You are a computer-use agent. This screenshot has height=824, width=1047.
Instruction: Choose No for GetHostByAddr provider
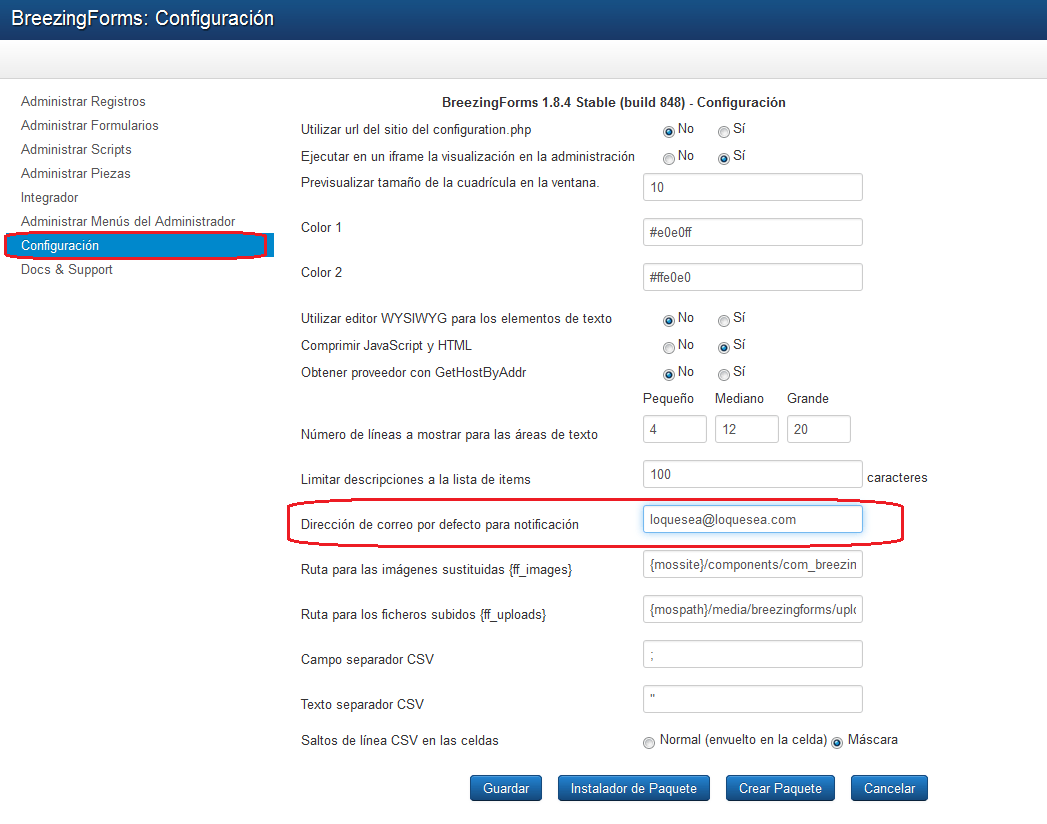point(668,375)
